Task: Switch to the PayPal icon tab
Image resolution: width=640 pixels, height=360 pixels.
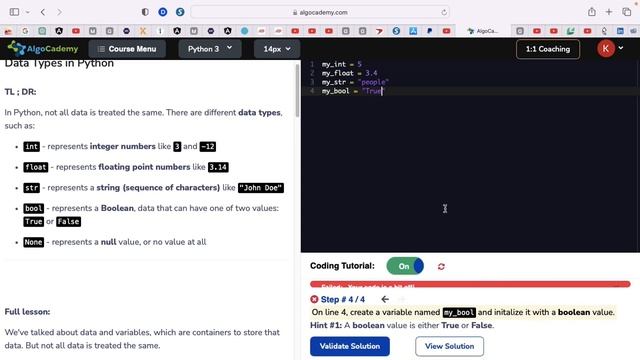Action: point(430,31)
